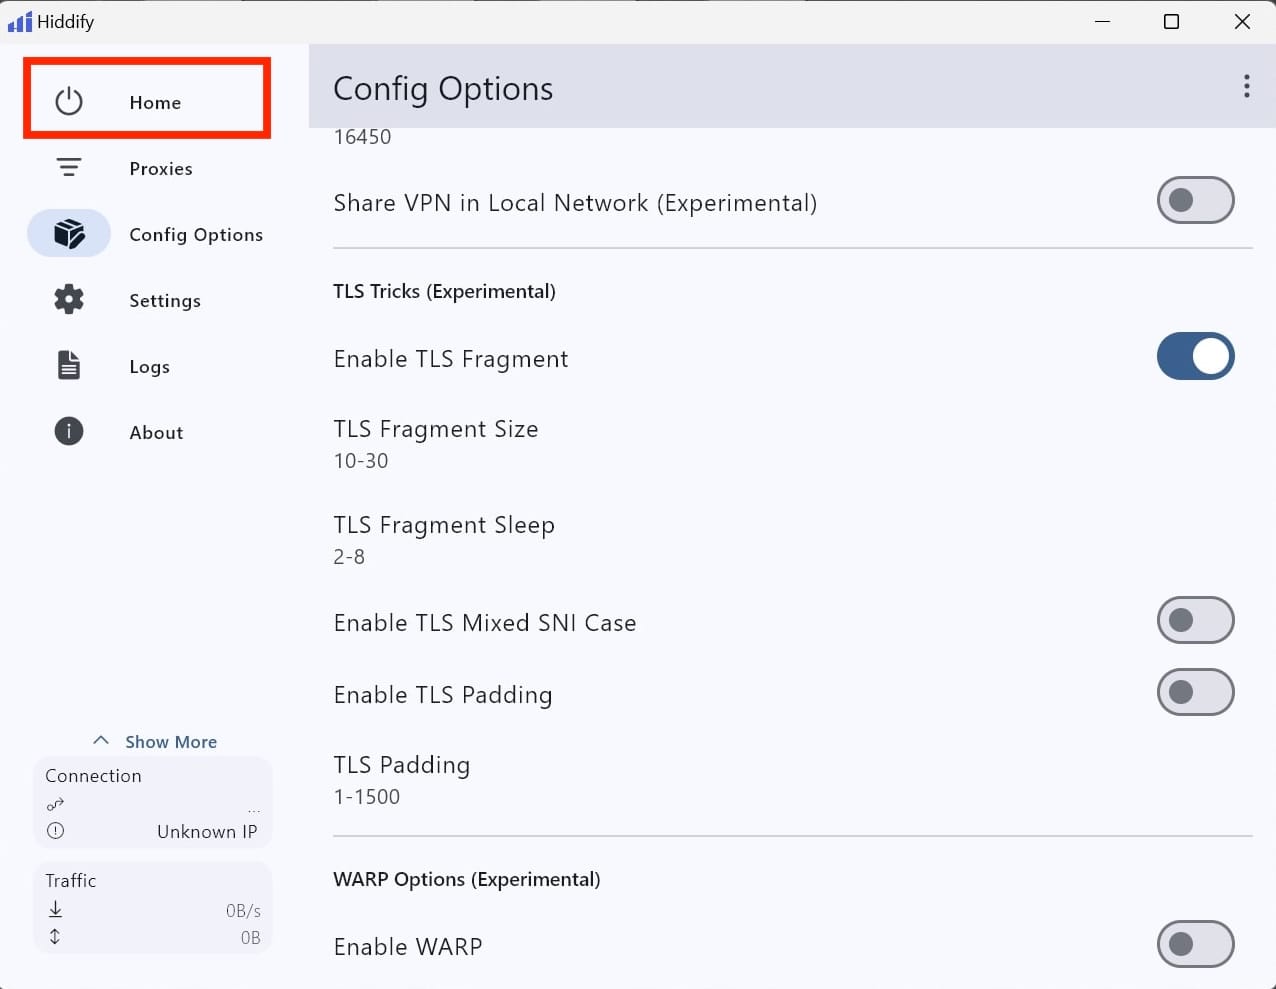Screen dimensions: 1276x989
Task: Open the TLS Fragment Sleep setting
Action: click(x=443, y=540)
